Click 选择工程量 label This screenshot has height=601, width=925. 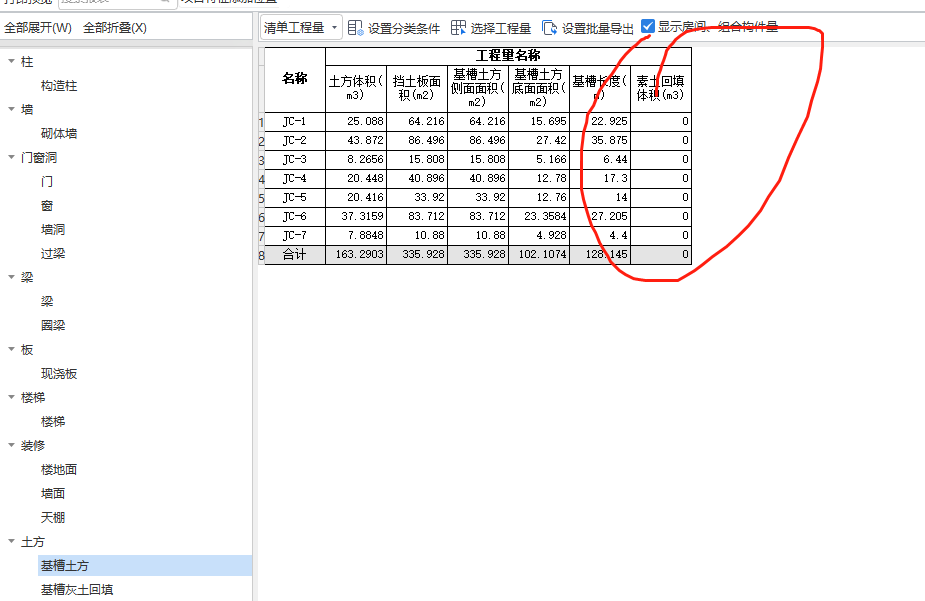click(x=500, y=28)
